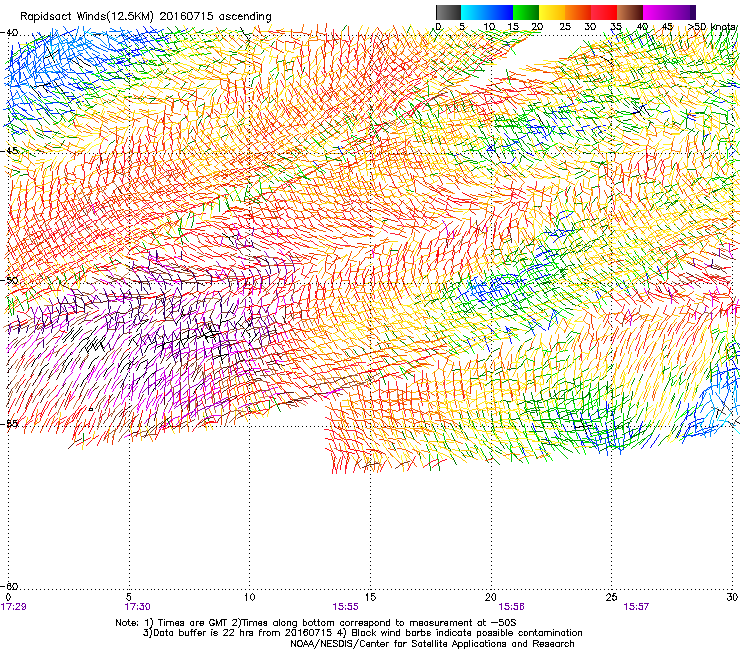Viewport: 740px width, 650px height.
Task: Click the '20' longitude axis label
Action: click(491, 597)
